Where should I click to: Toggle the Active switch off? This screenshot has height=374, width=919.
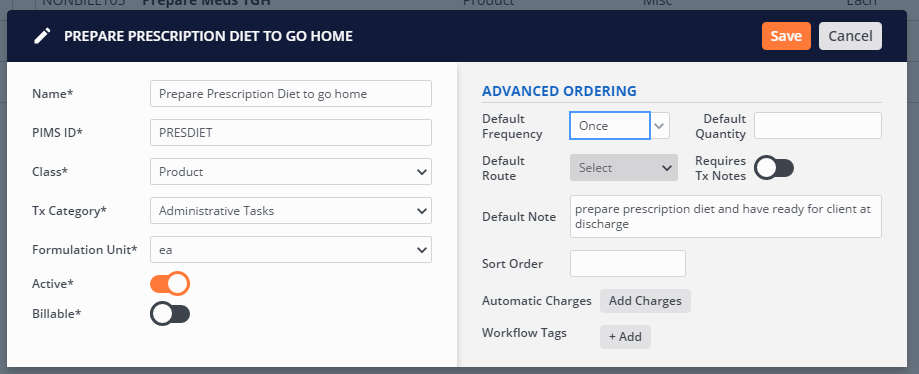point(170,284)
